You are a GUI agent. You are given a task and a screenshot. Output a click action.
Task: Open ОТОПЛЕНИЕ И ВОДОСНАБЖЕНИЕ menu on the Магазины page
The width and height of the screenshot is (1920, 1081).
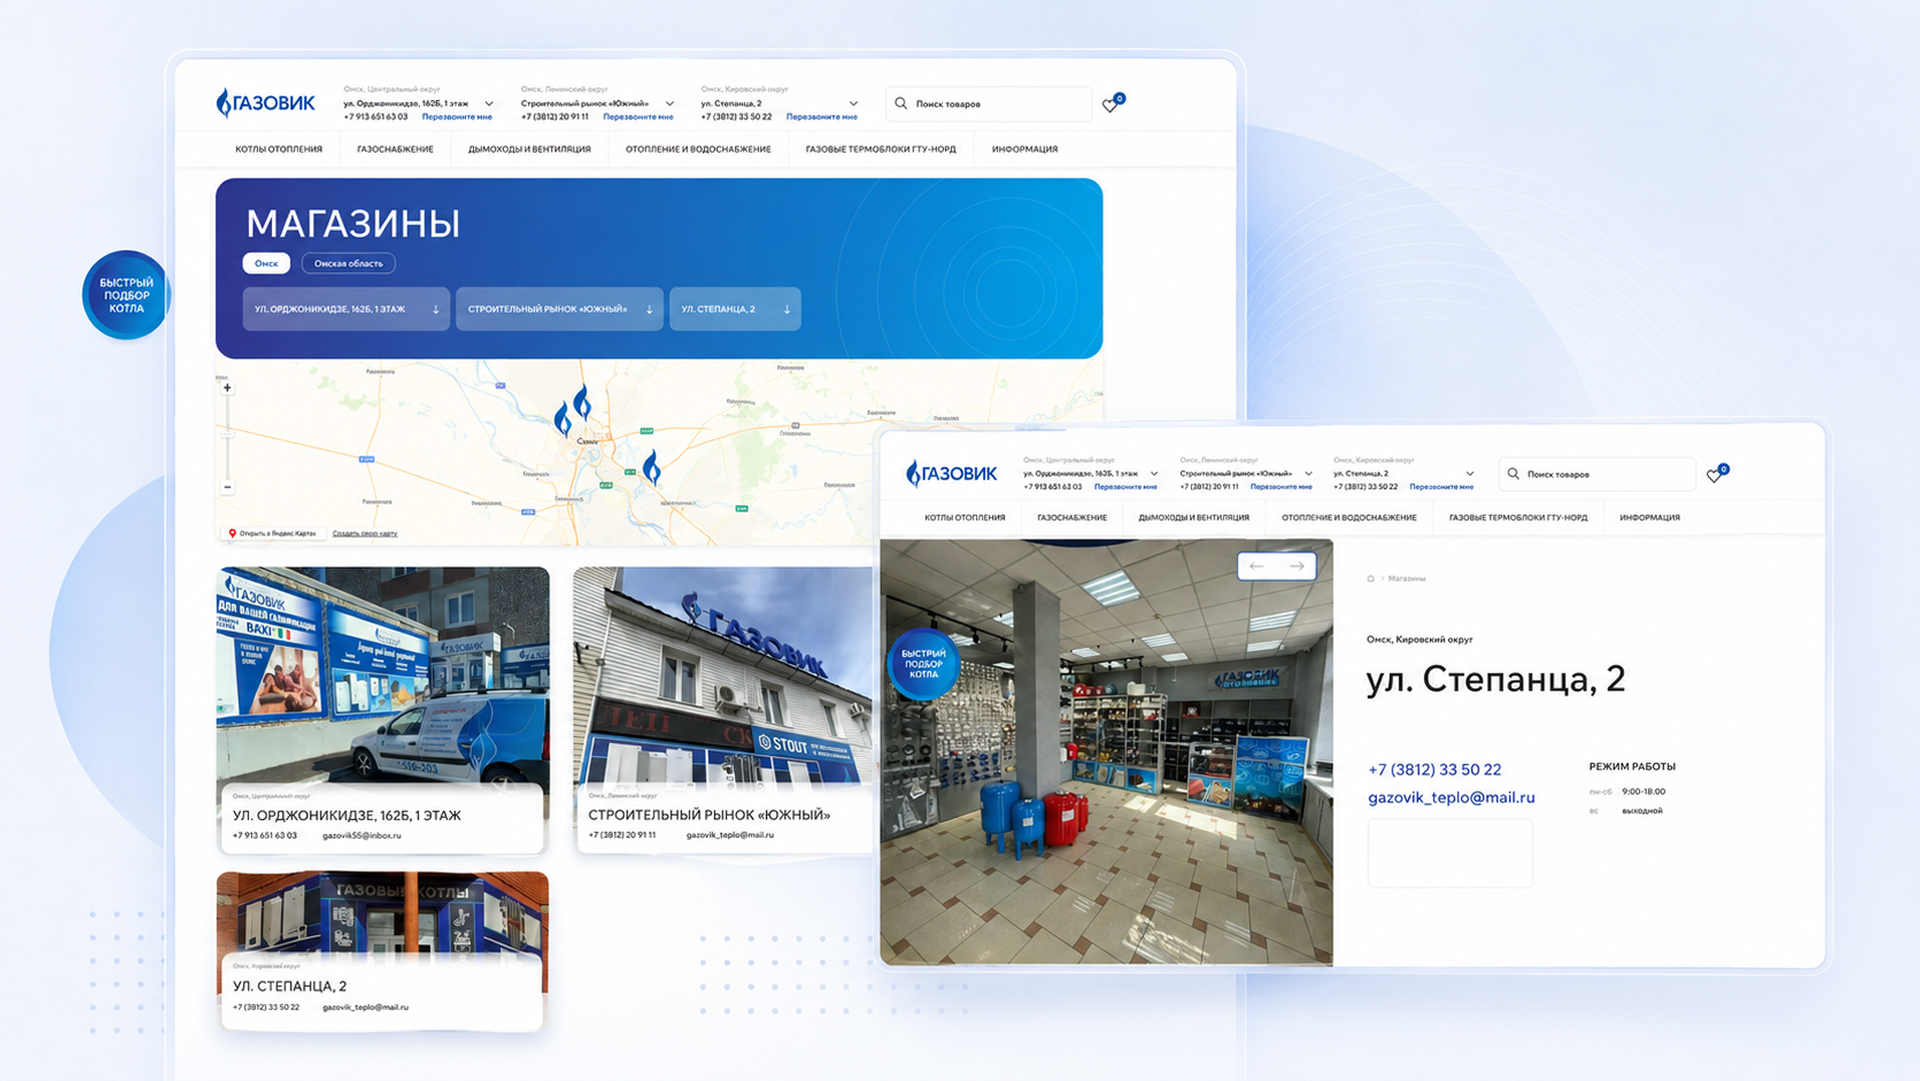[x=698, y=149]
